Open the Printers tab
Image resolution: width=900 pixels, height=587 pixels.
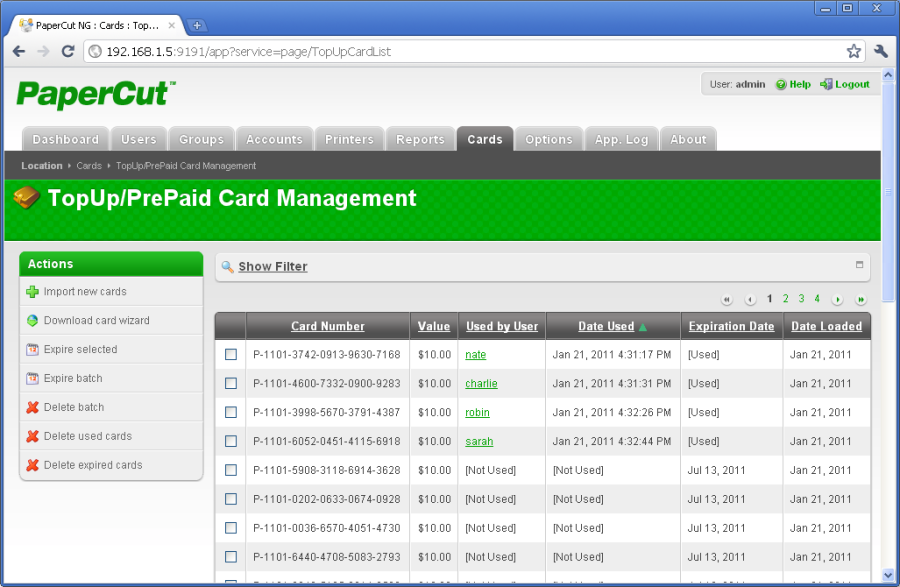349,139
